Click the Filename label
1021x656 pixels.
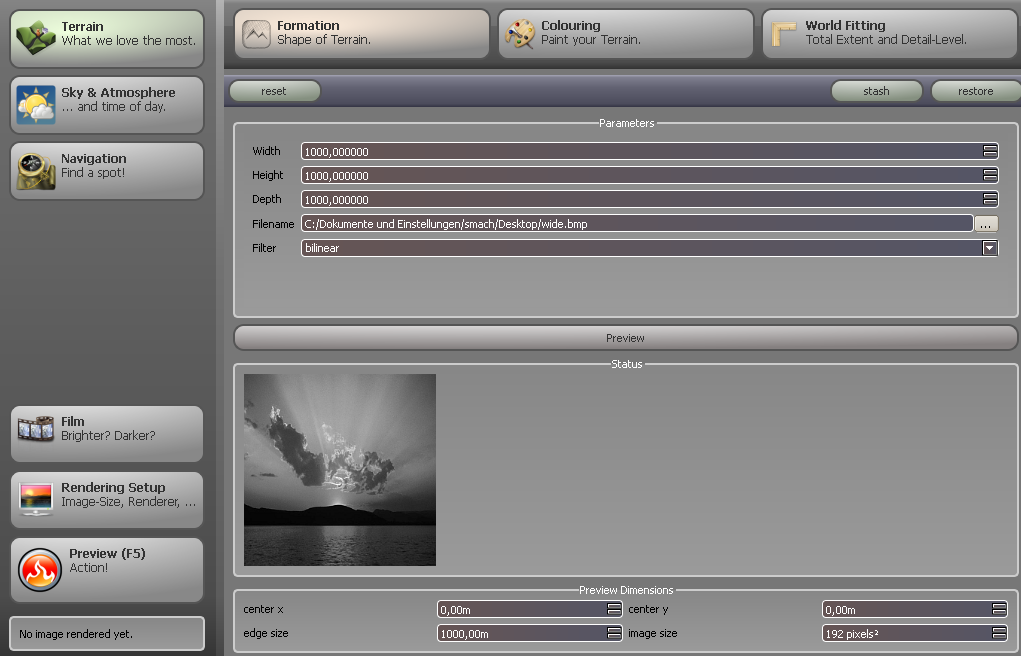273,224
